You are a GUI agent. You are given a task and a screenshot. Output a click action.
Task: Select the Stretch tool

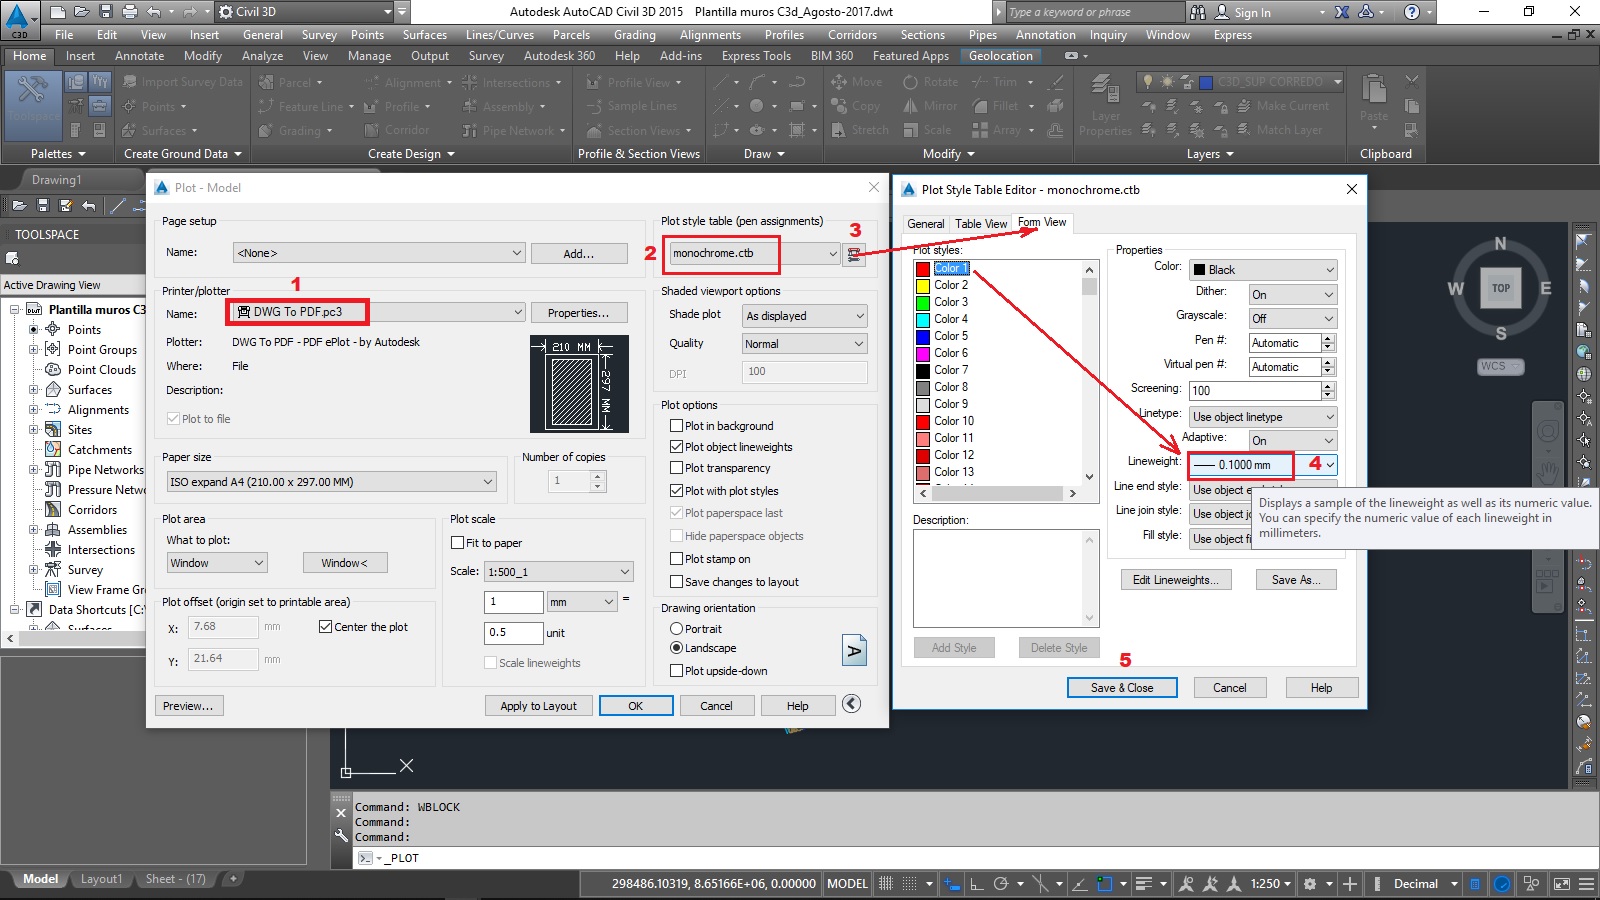[x=858, y=130]
